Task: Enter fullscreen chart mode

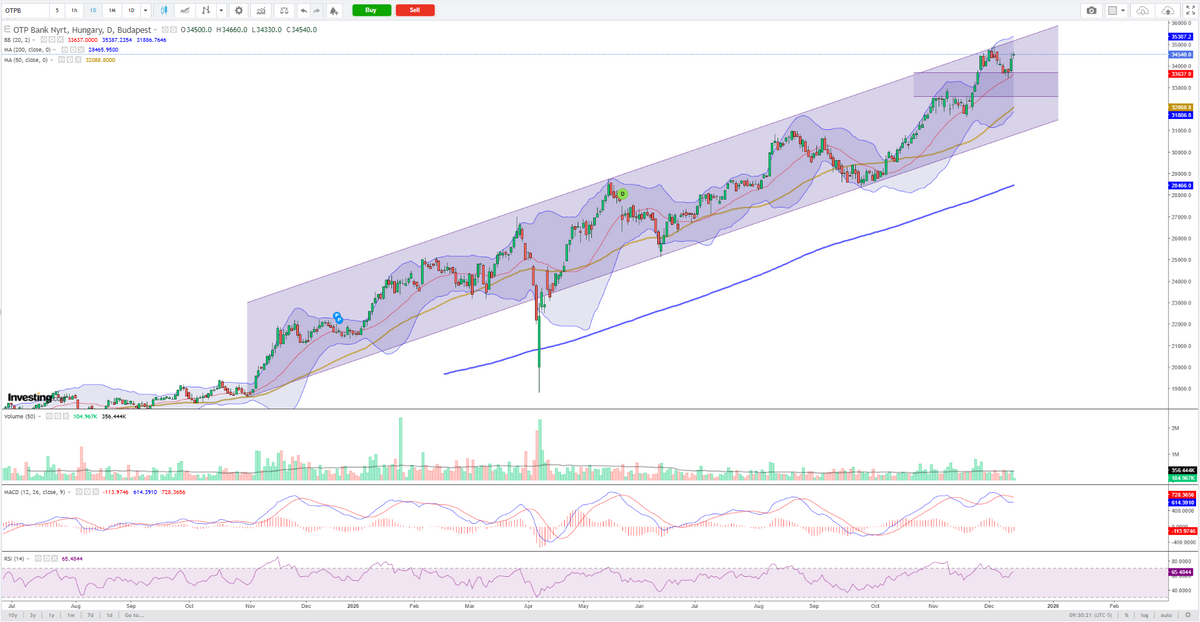Action: [1189, 10]
